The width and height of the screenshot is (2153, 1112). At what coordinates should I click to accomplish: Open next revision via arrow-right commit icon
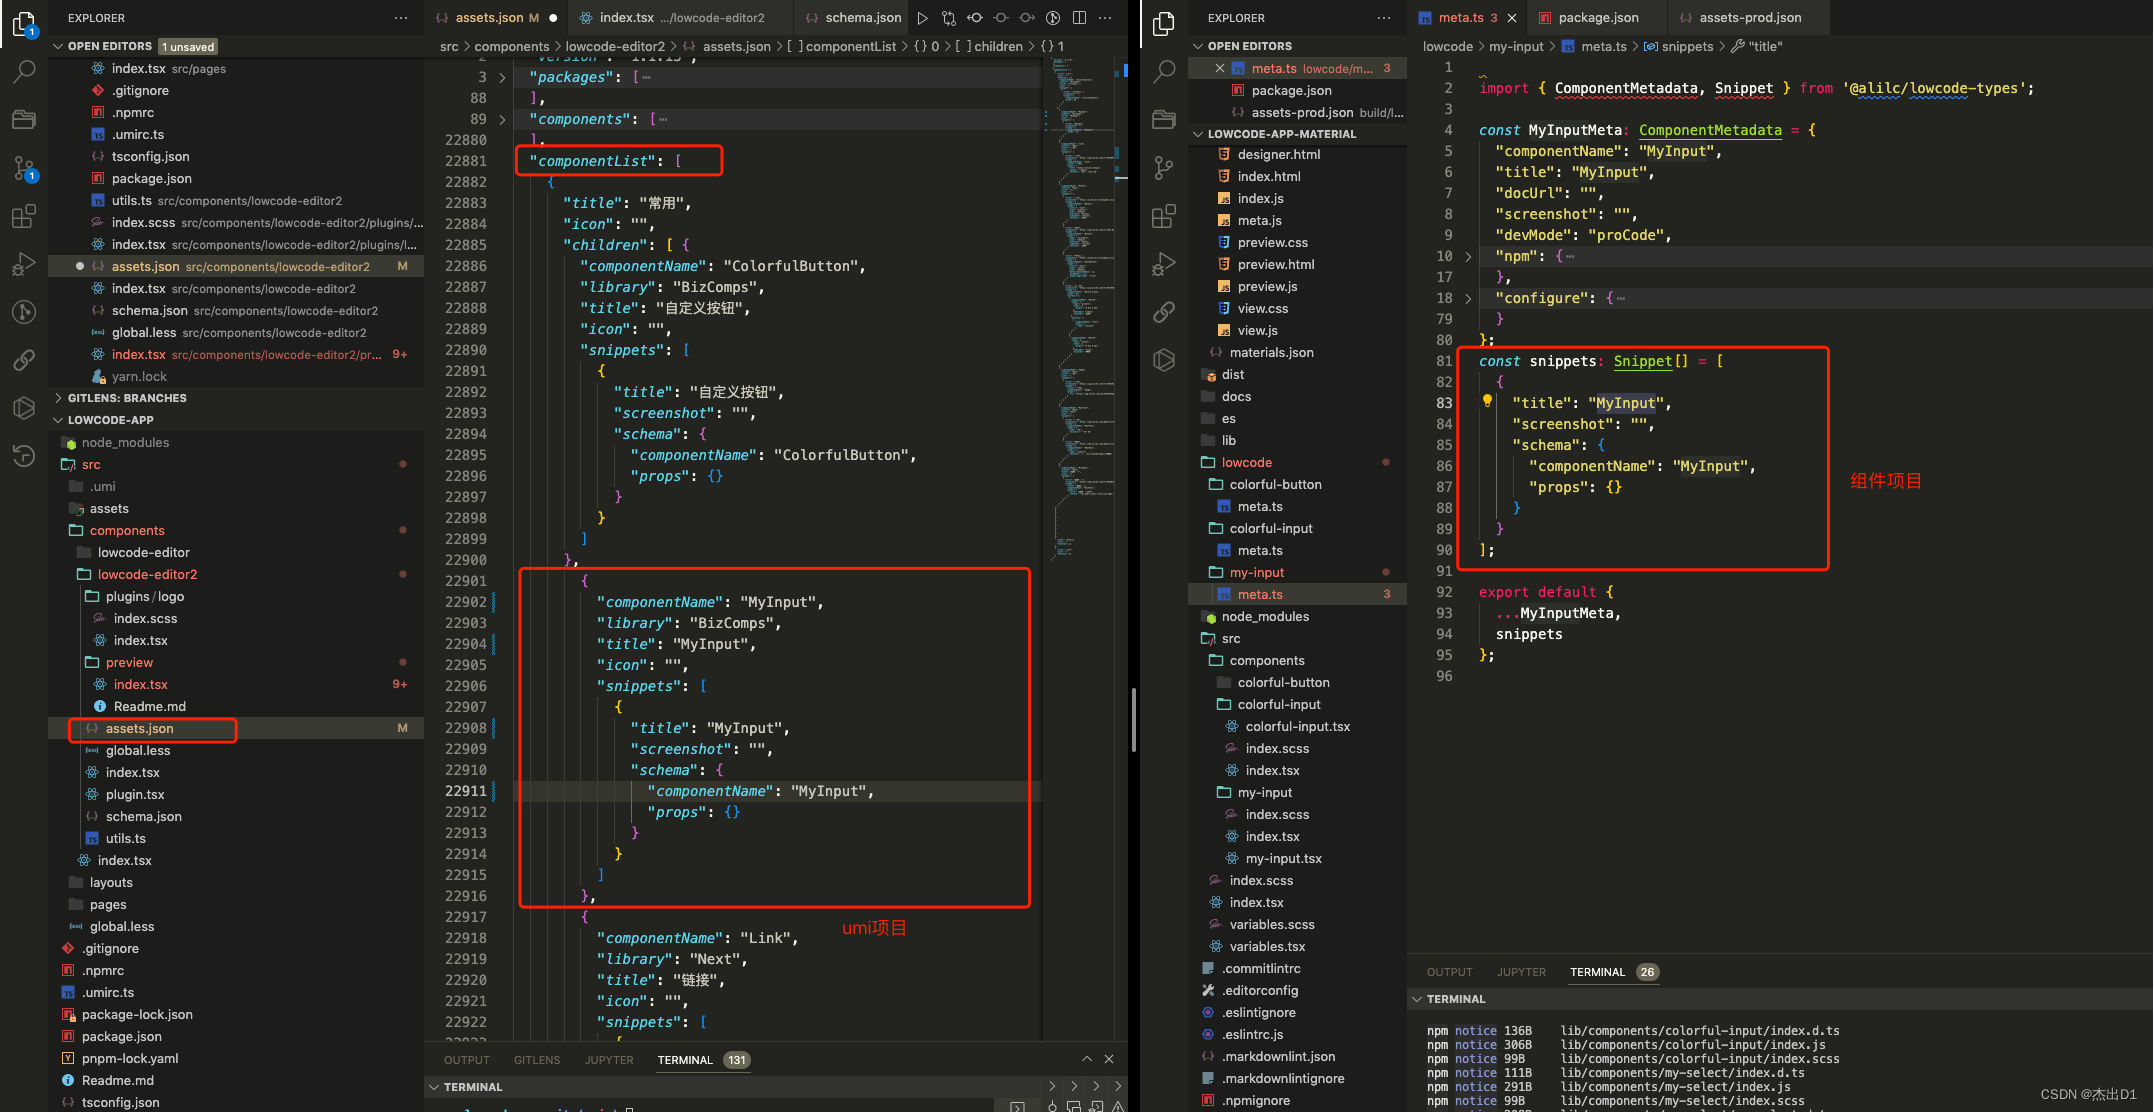pos(1027,18)
